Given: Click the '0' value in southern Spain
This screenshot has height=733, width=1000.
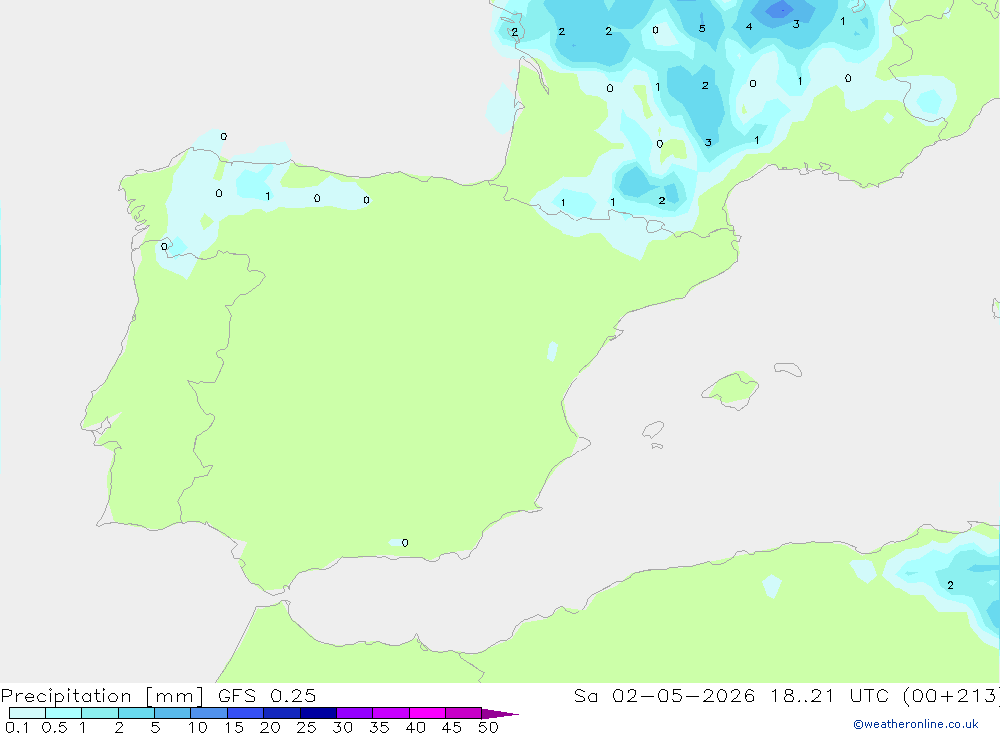Looking at the screenshot, I should [x=405, y=543].
